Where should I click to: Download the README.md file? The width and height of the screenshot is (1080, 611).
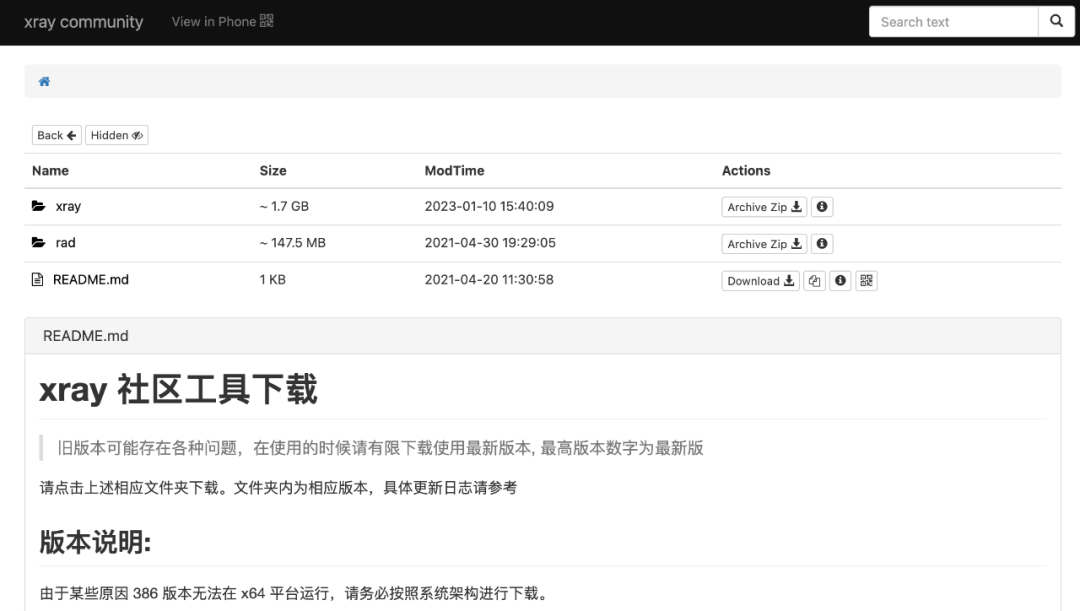(x=759, y=281)
